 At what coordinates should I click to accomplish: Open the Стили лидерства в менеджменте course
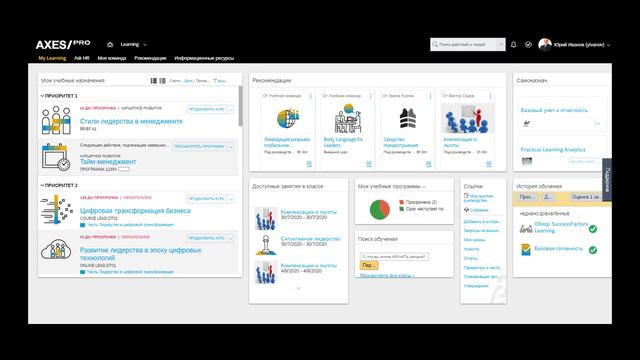[x=131, y=121]
